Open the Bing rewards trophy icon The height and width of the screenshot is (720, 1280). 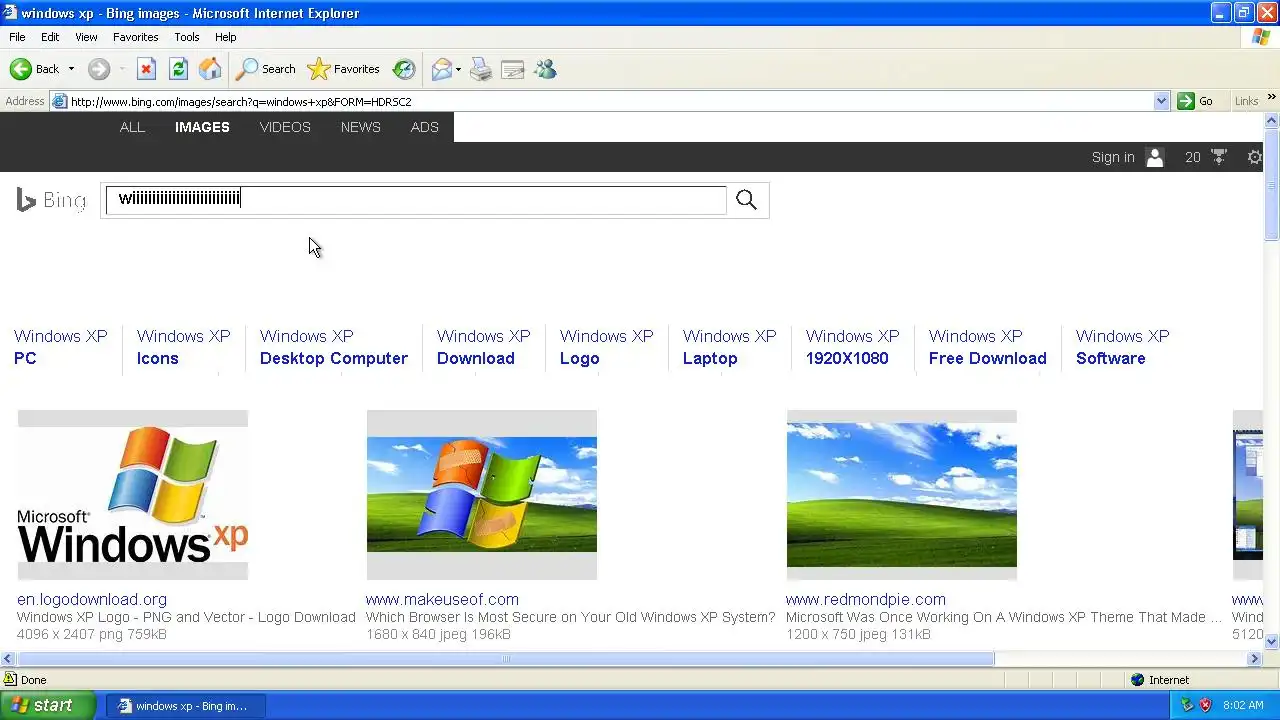(1218, 157)
